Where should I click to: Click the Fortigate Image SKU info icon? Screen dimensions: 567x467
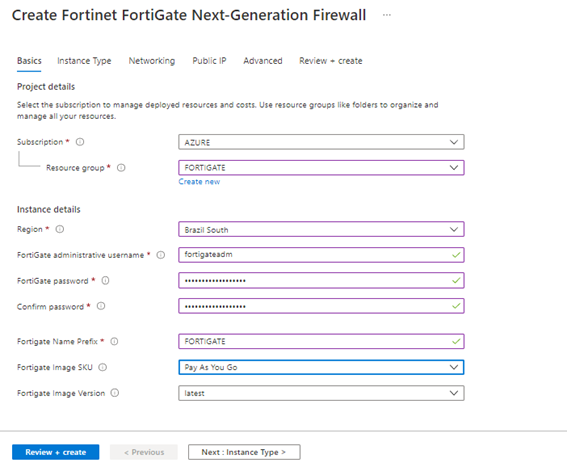(103, 367)
